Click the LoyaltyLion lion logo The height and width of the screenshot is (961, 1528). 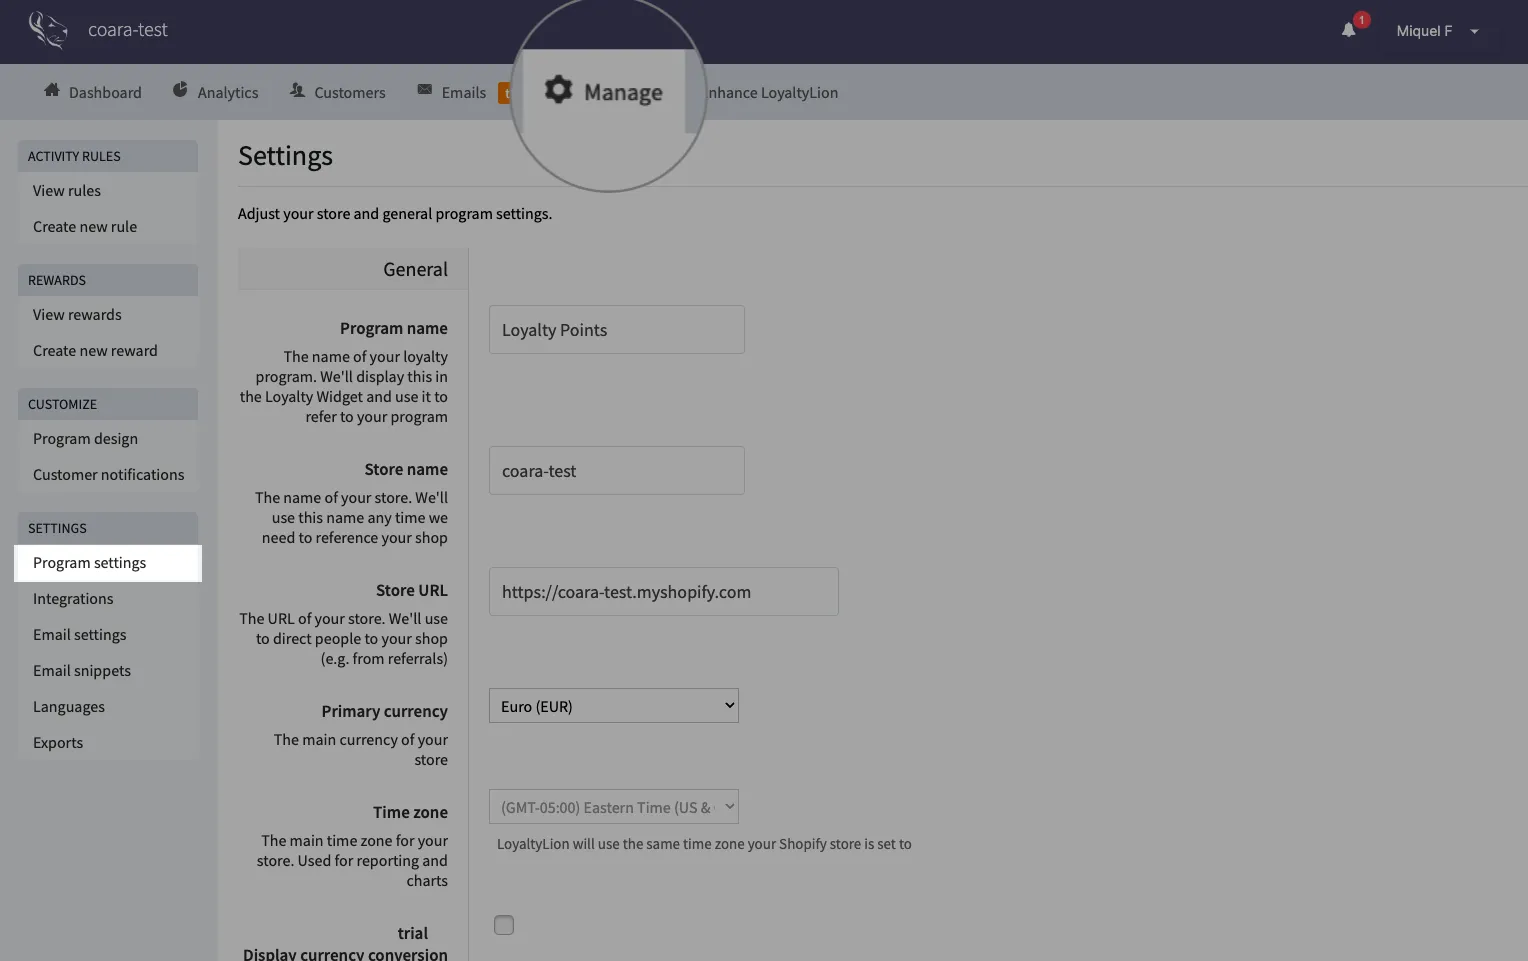pyautogui.click(x=47, y=30)
